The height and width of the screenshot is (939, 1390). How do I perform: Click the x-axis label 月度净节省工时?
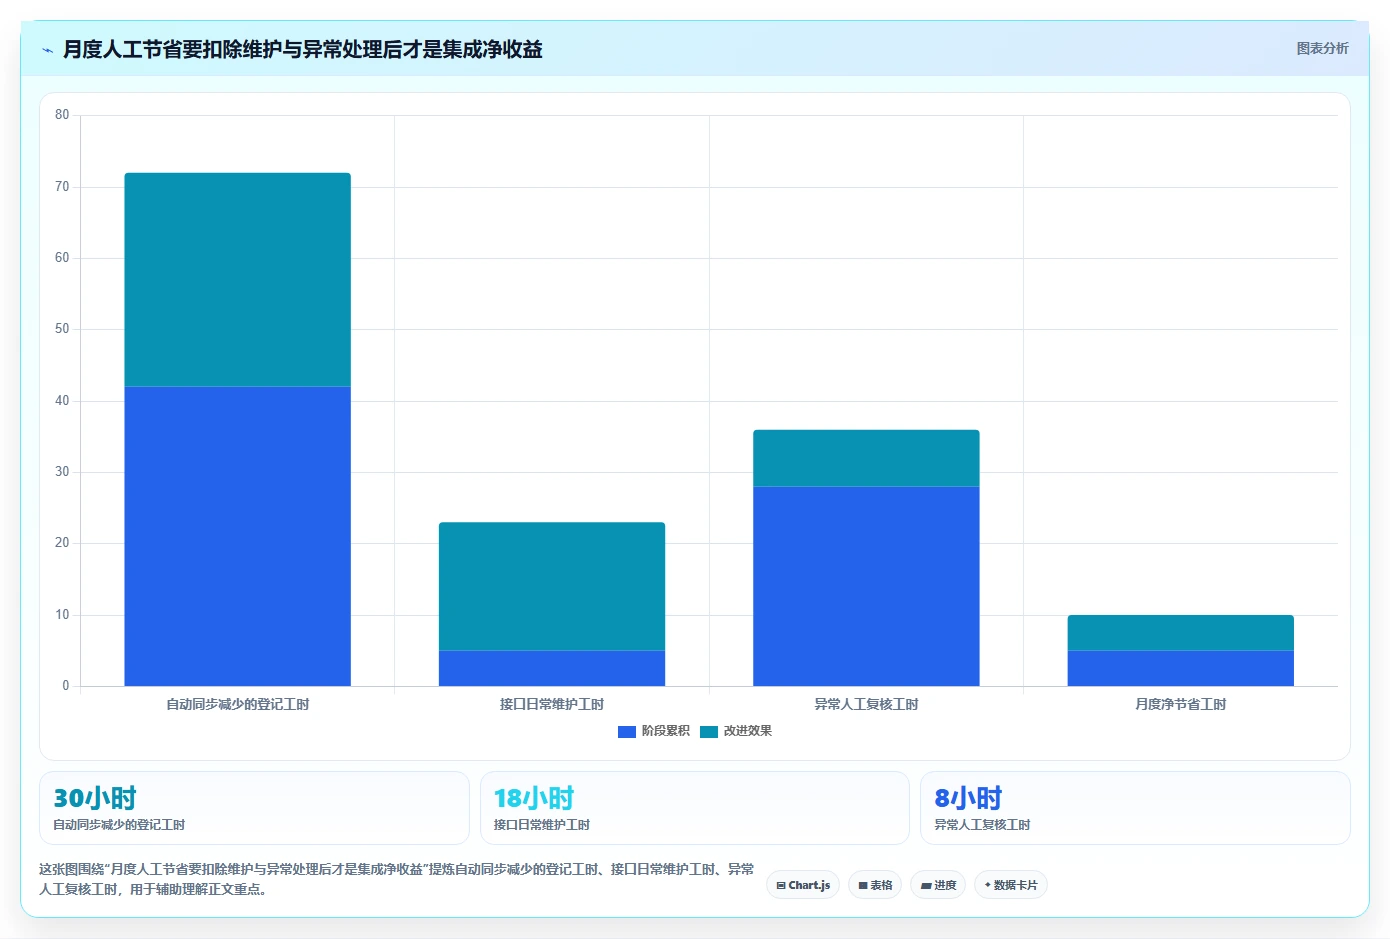click(1181, 704)
